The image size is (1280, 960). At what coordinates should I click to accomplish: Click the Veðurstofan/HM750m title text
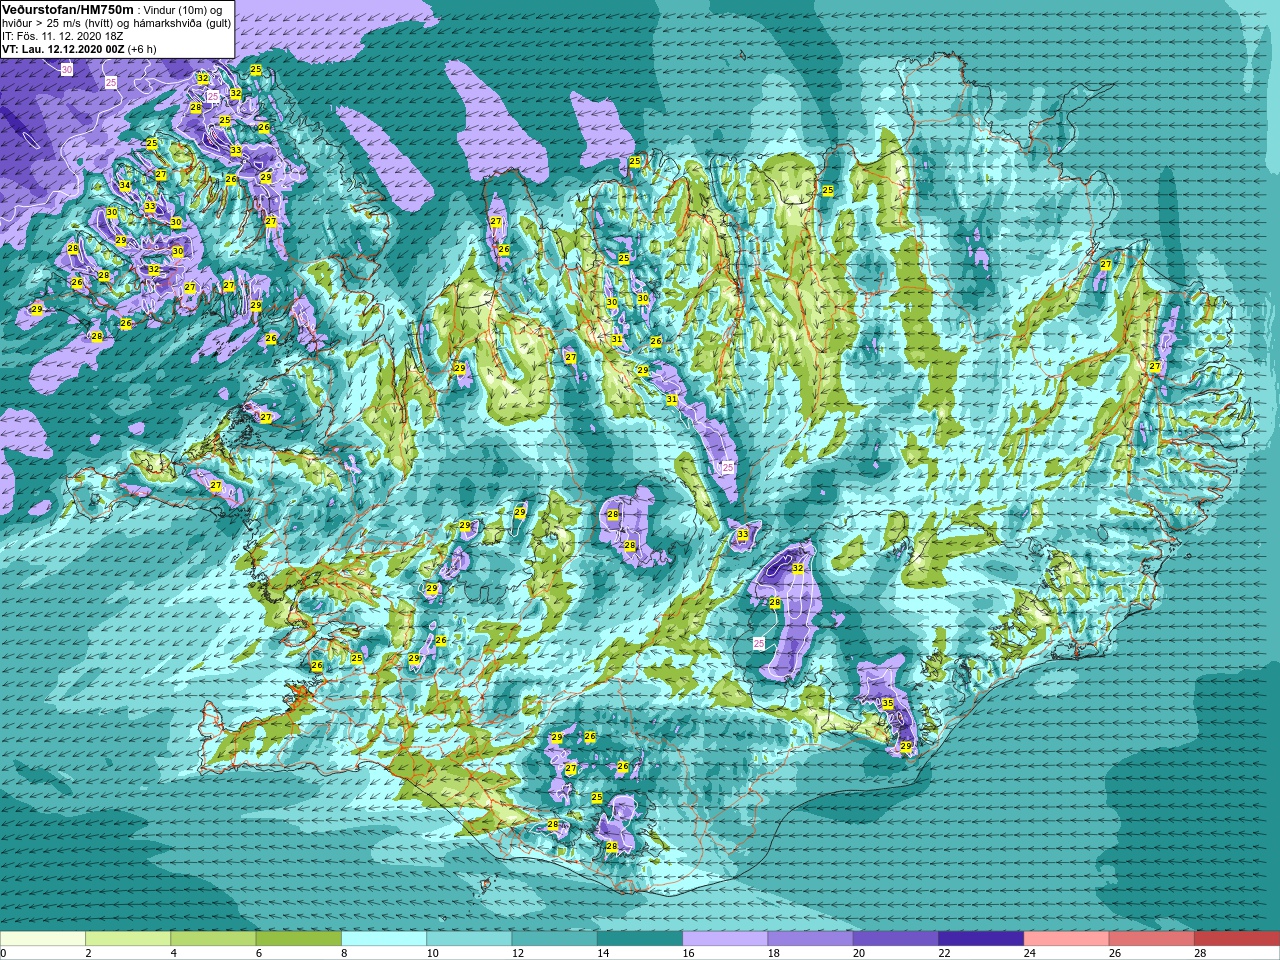tap(68, 9)
